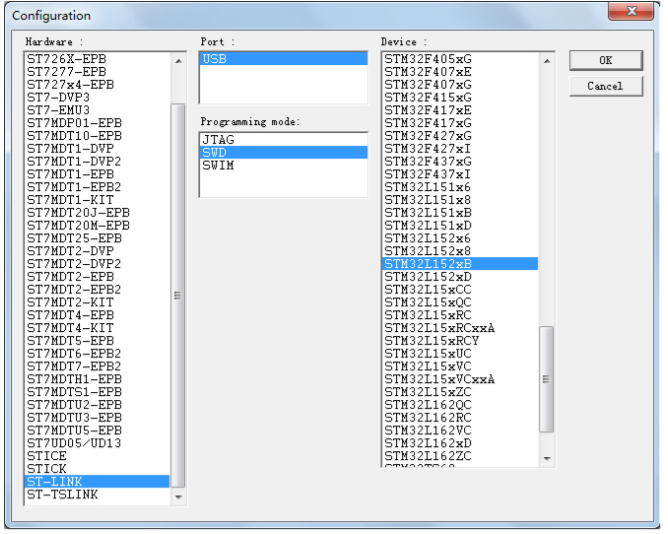Select STICE hardware
This screenshot has height=534, width=668.
point(98,456)
